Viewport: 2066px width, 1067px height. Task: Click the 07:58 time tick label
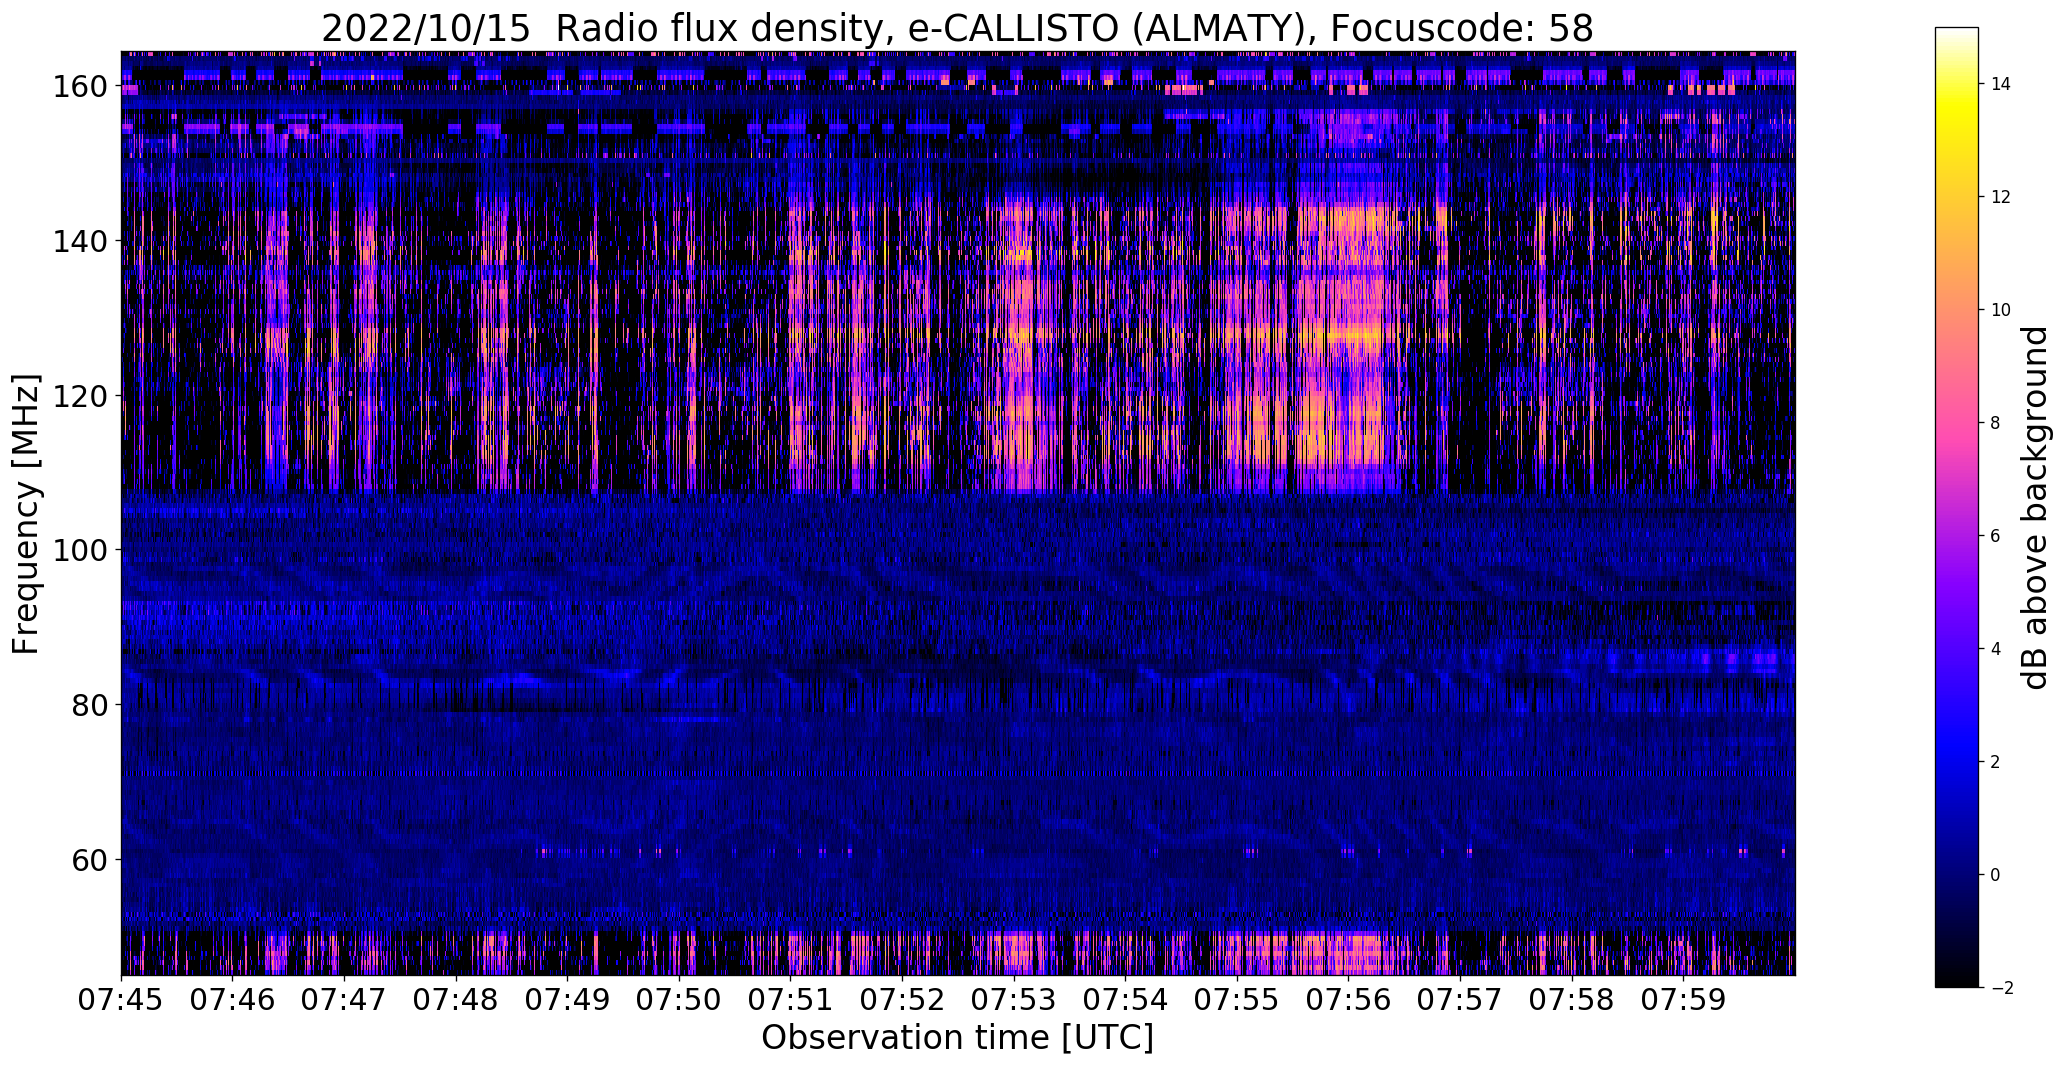[1573, 999]
